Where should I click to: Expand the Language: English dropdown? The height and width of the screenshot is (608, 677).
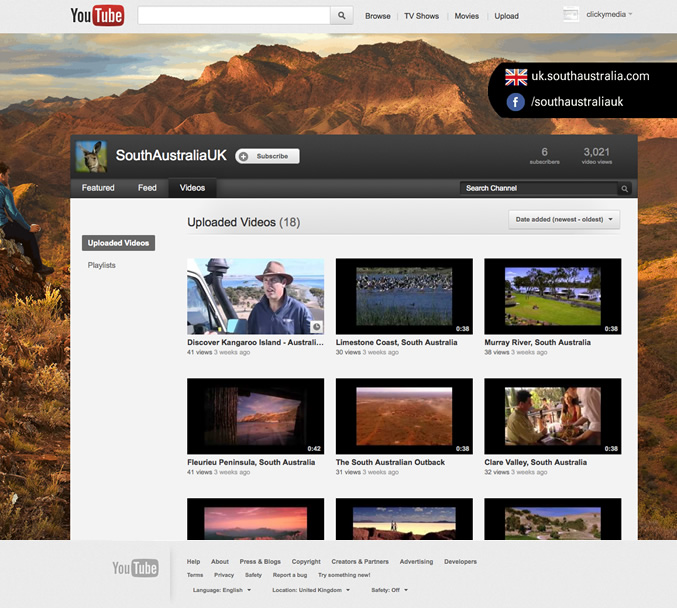(x=221, y=590)
